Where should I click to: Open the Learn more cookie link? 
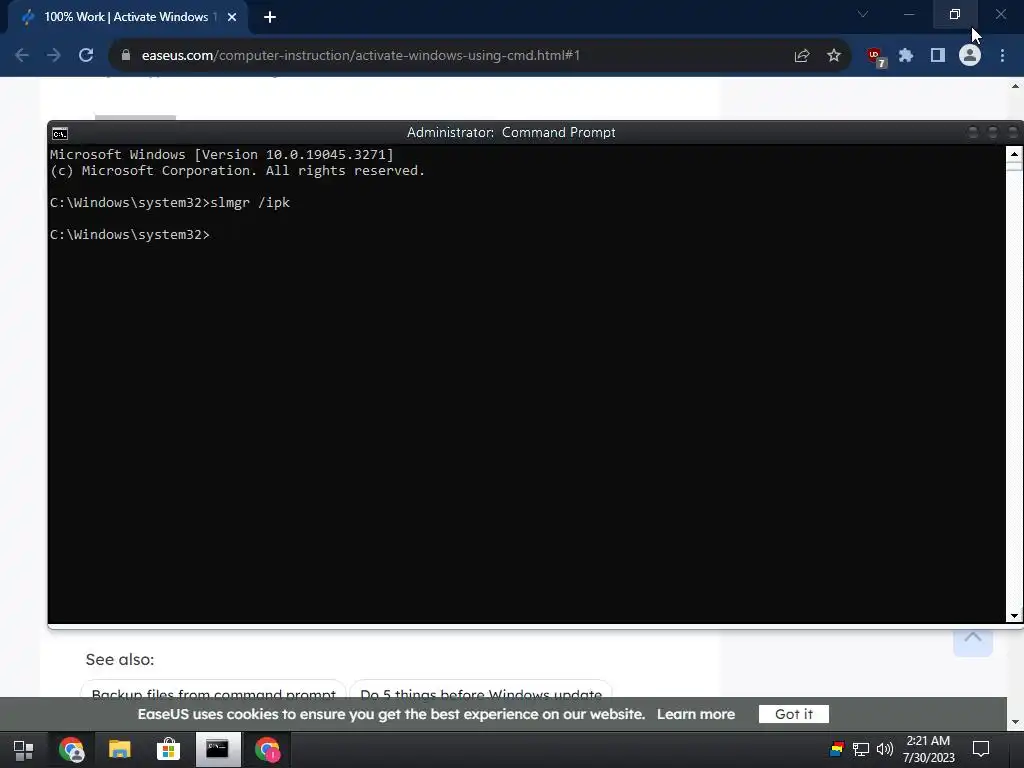pos(696,714)
